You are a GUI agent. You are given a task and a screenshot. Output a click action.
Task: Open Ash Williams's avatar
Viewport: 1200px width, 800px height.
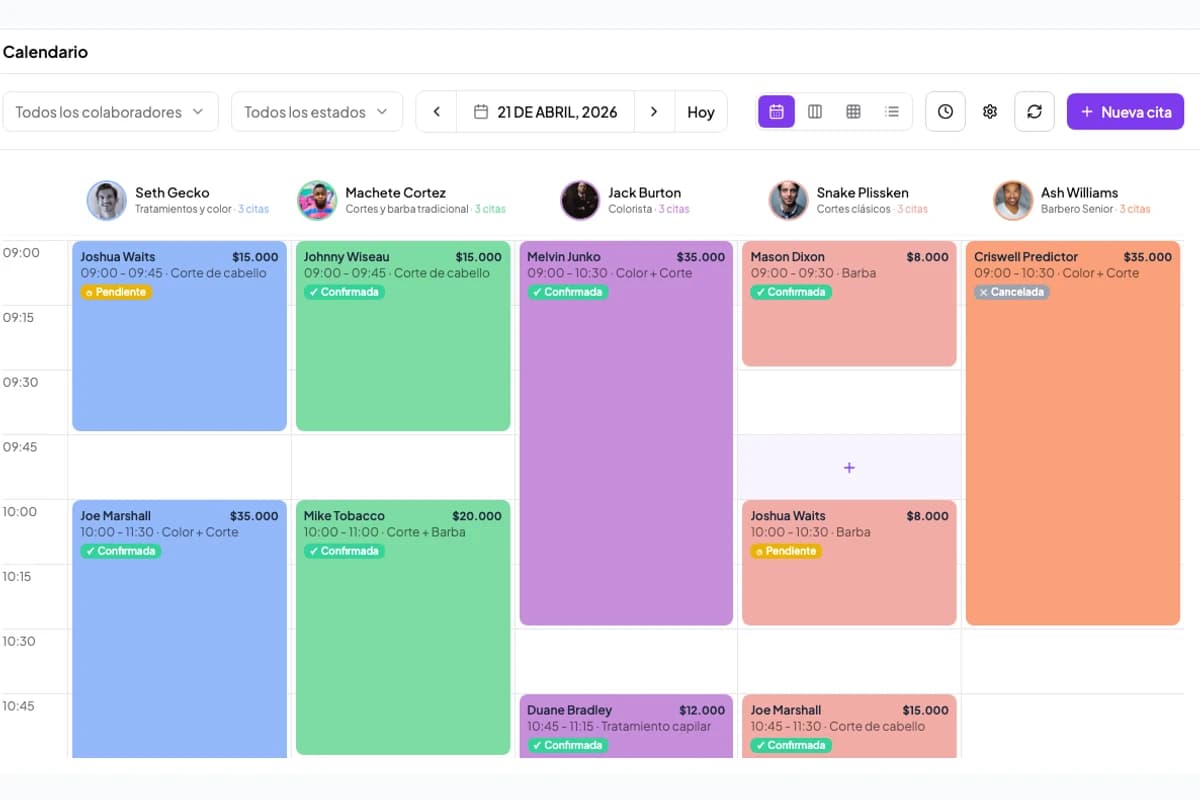(x=1013, y=200)
